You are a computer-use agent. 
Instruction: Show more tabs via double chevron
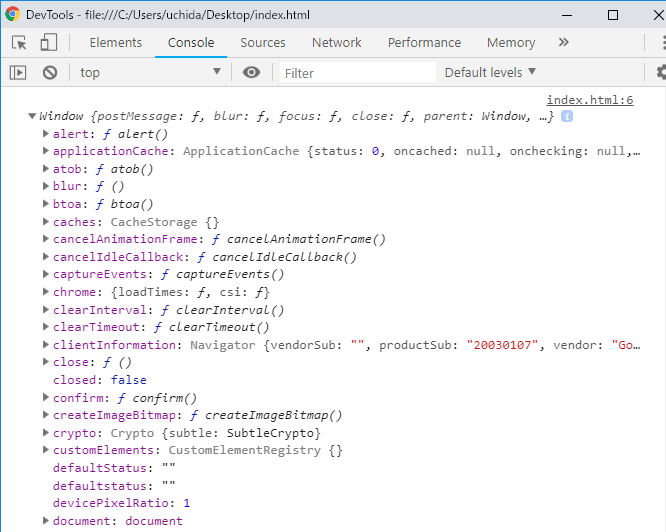pos(563,42)
